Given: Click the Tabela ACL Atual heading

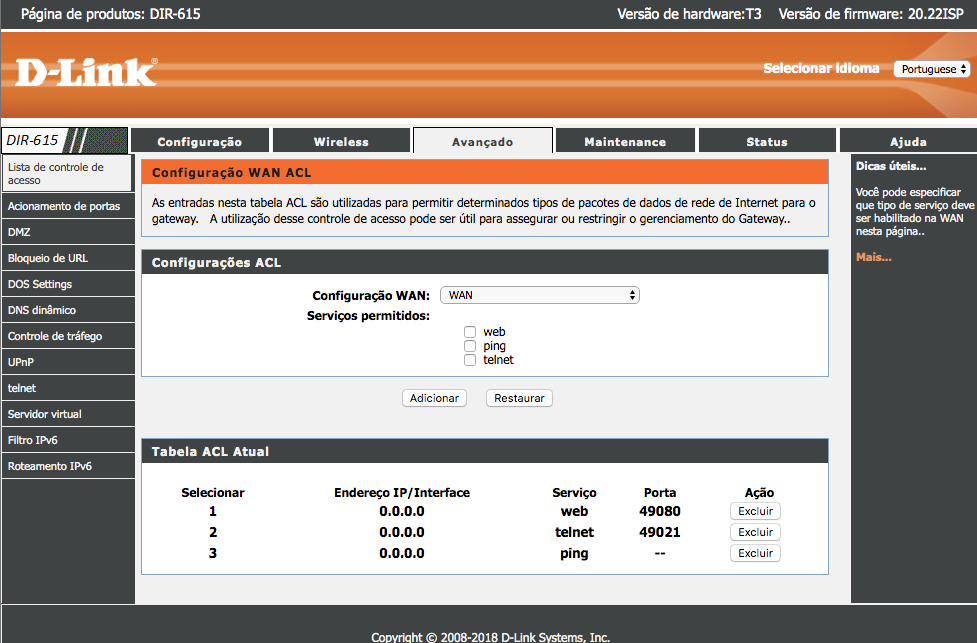Looking at the screenshot, I should pyautogui.click(x=211, y=451).
